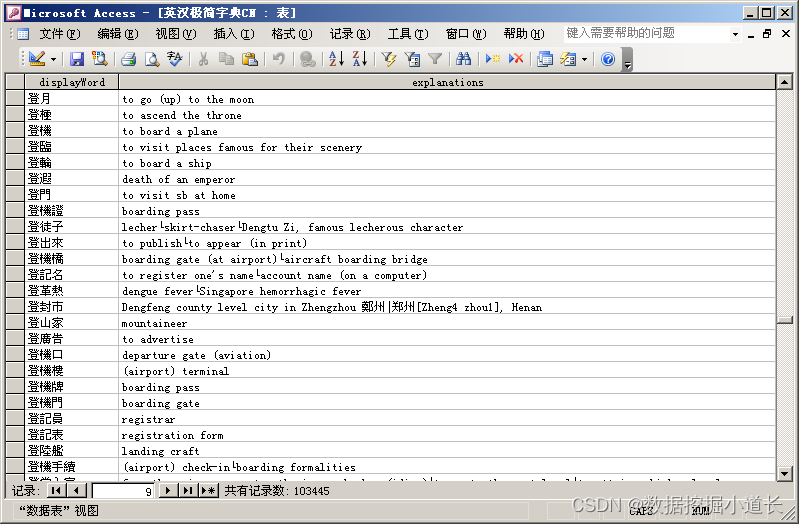Open the Print Preview icon

152,59
